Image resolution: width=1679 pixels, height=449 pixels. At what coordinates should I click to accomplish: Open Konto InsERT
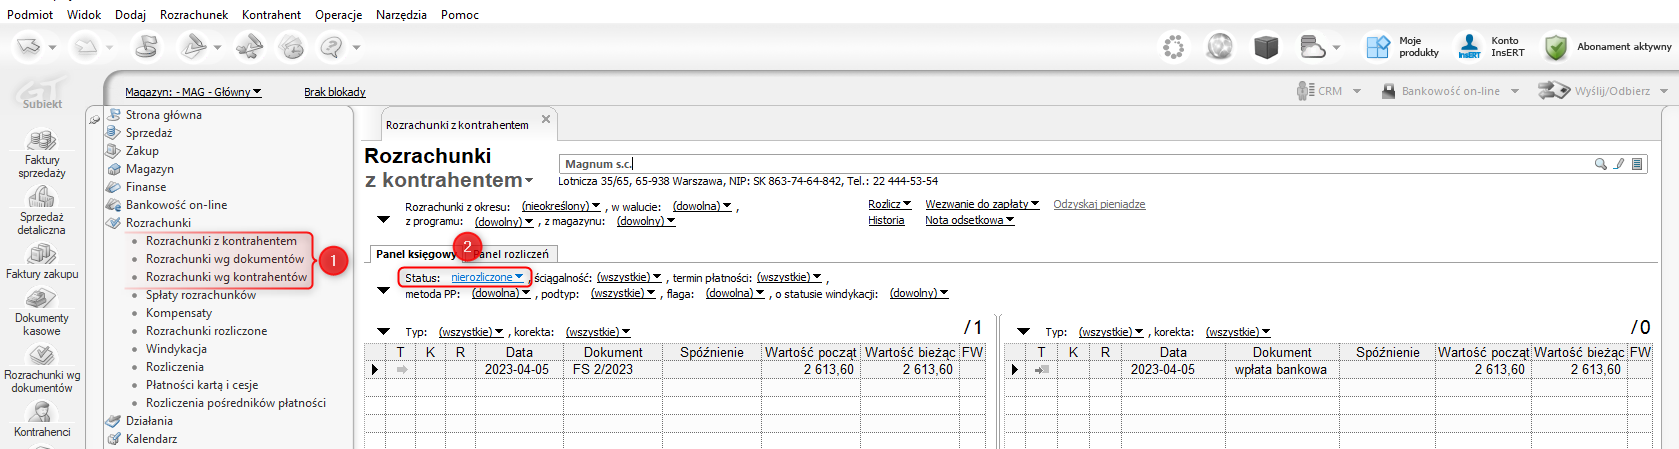pos(1491,47)
